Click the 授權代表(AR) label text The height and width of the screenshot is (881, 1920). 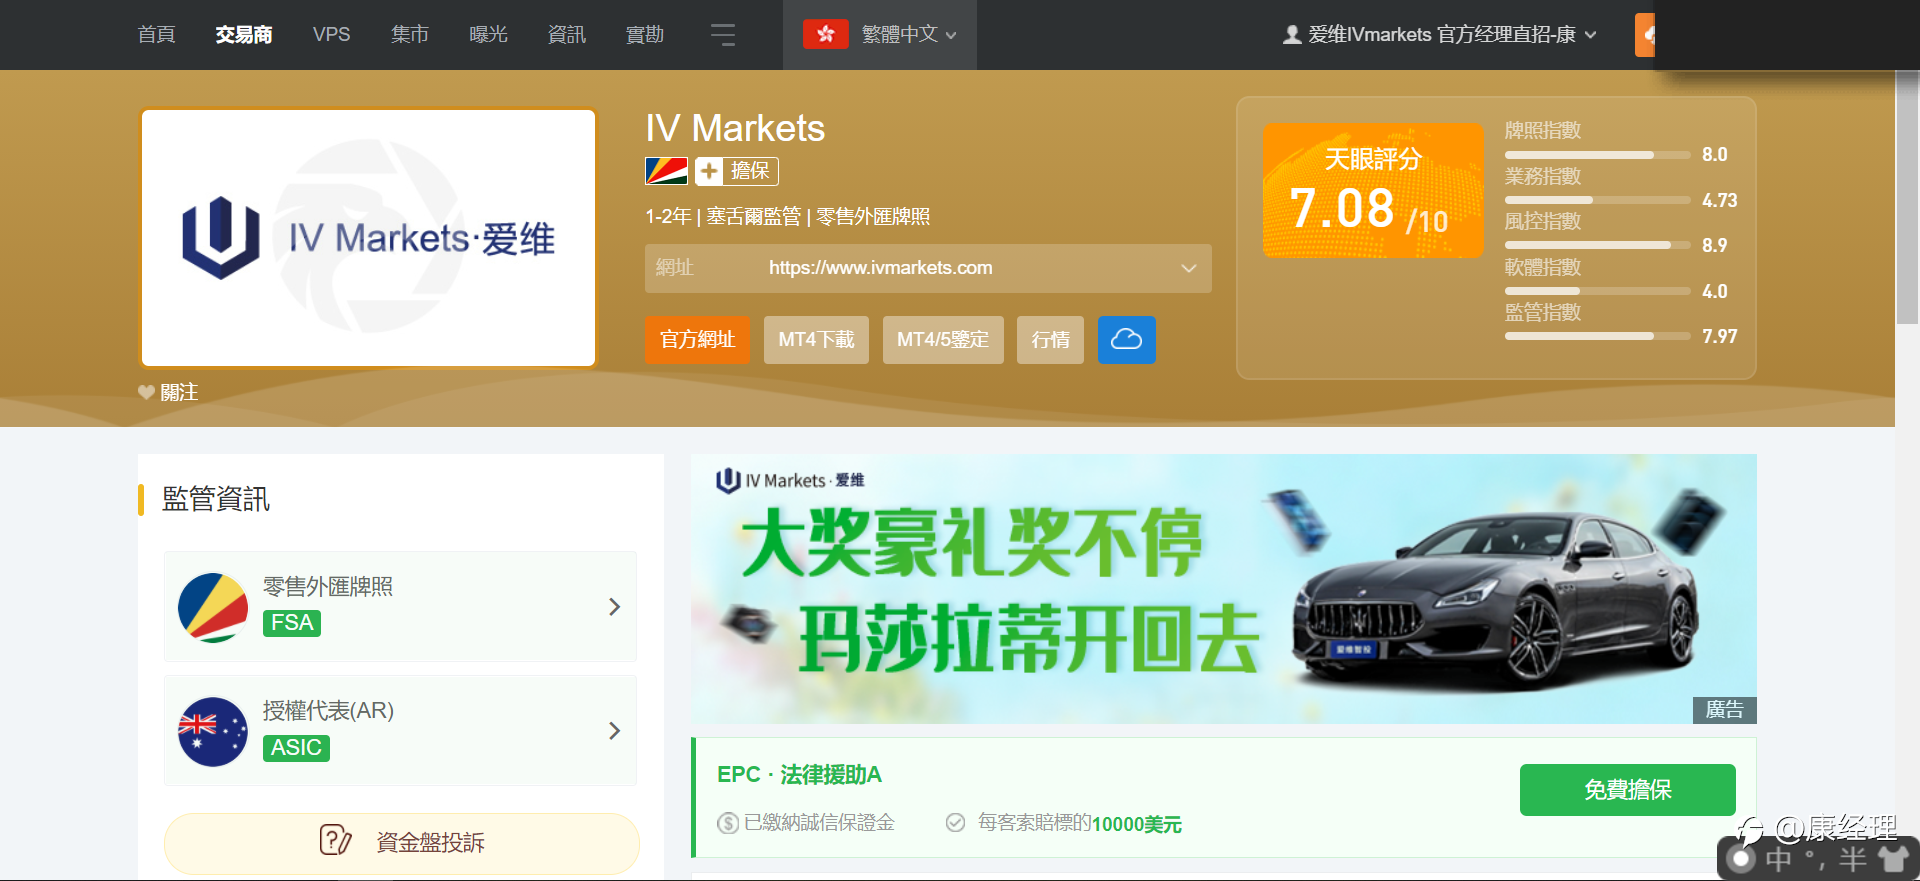pyautogui.click(x=328, y=711)
